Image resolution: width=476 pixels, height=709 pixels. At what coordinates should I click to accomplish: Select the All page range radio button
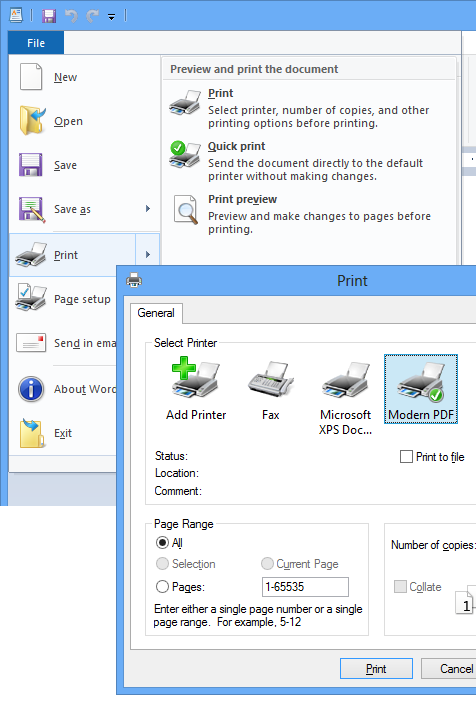click(162, 542)
